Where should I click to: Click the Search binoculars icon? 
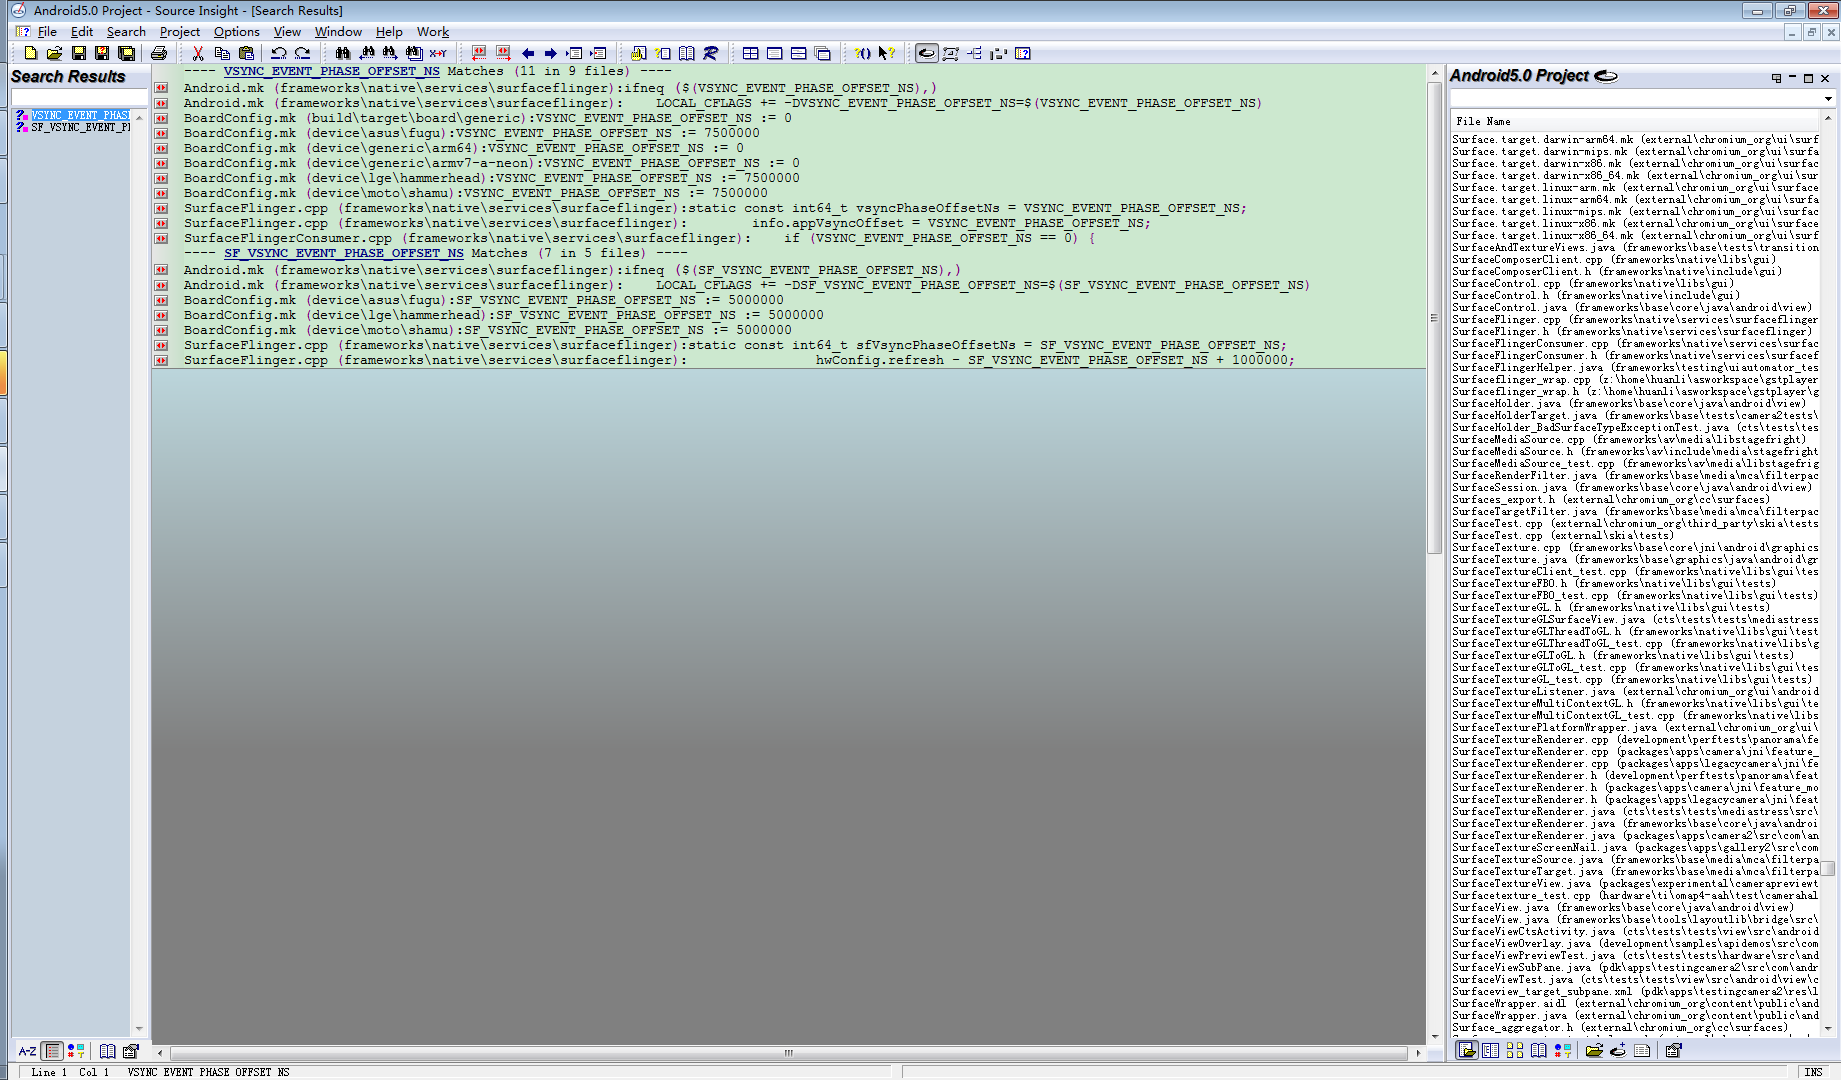[x=343, y=53]
